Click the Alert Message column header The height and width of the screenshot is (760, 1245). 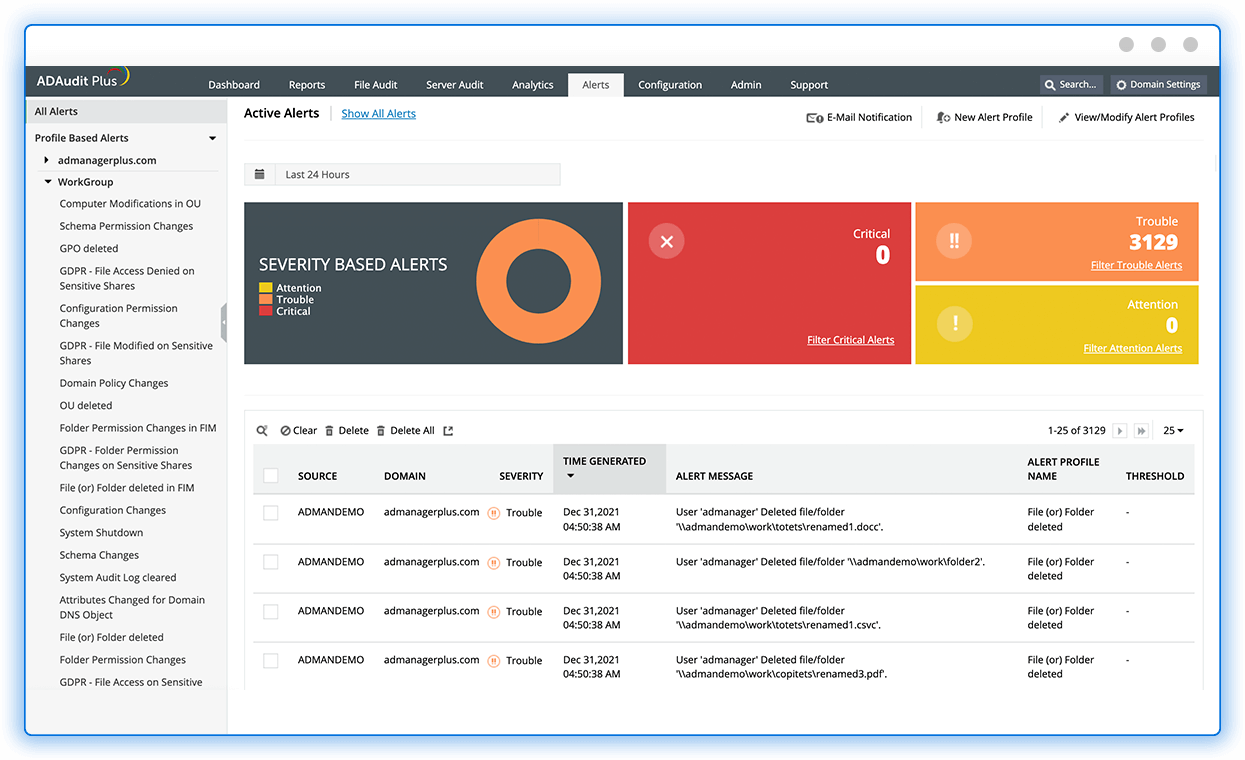(x=715, y=476)
